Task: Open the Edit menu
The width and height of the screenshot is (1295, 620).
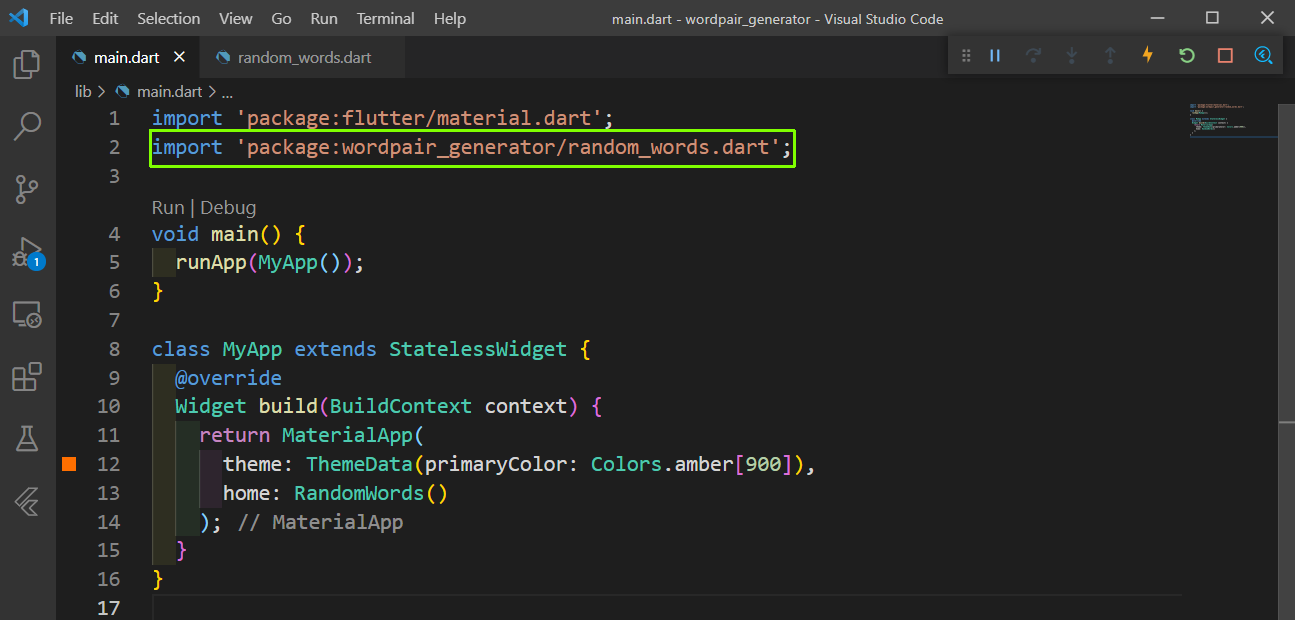Action: point(105,18)
